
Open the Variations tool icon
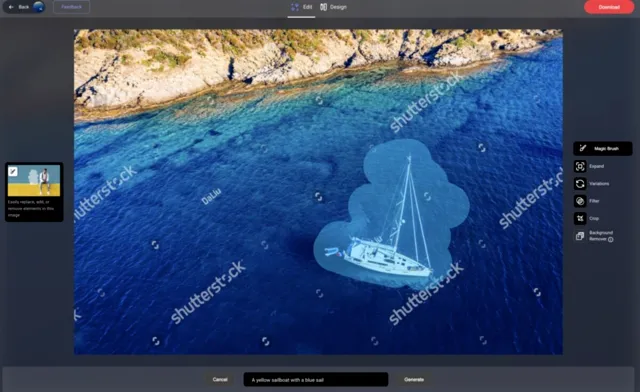click(580, 184)
